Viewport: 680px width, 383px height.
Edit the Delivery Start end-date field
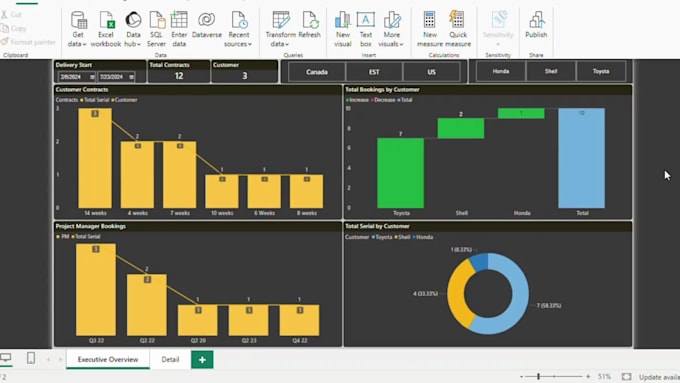[116, 77]
